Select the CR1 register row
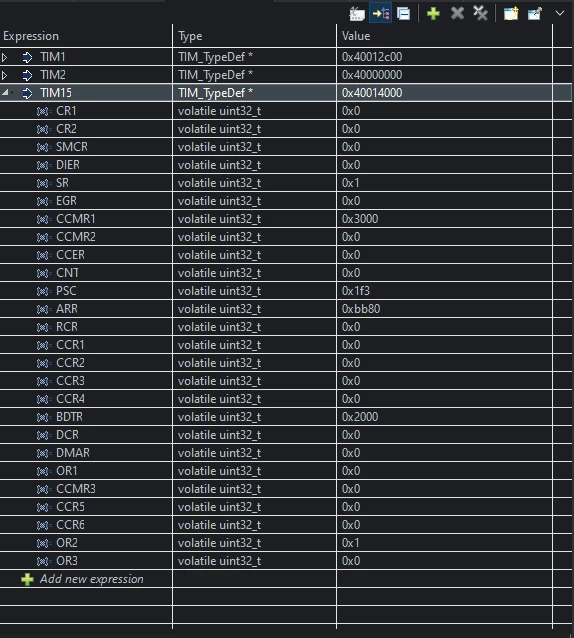 click(x=286, y=111)
